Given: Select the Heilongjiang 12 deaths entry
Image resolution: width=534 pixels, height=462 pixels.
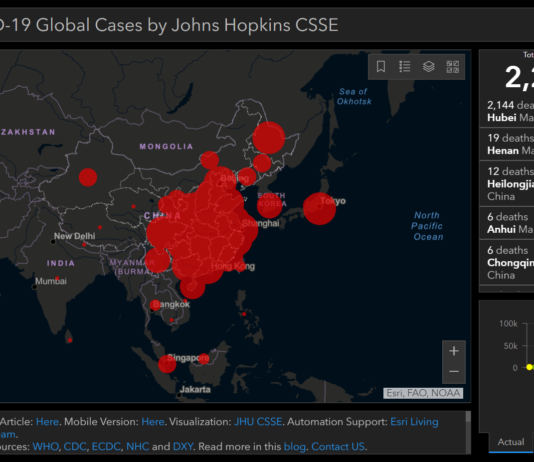Looking at the screenshot, I should pos(506,184).
